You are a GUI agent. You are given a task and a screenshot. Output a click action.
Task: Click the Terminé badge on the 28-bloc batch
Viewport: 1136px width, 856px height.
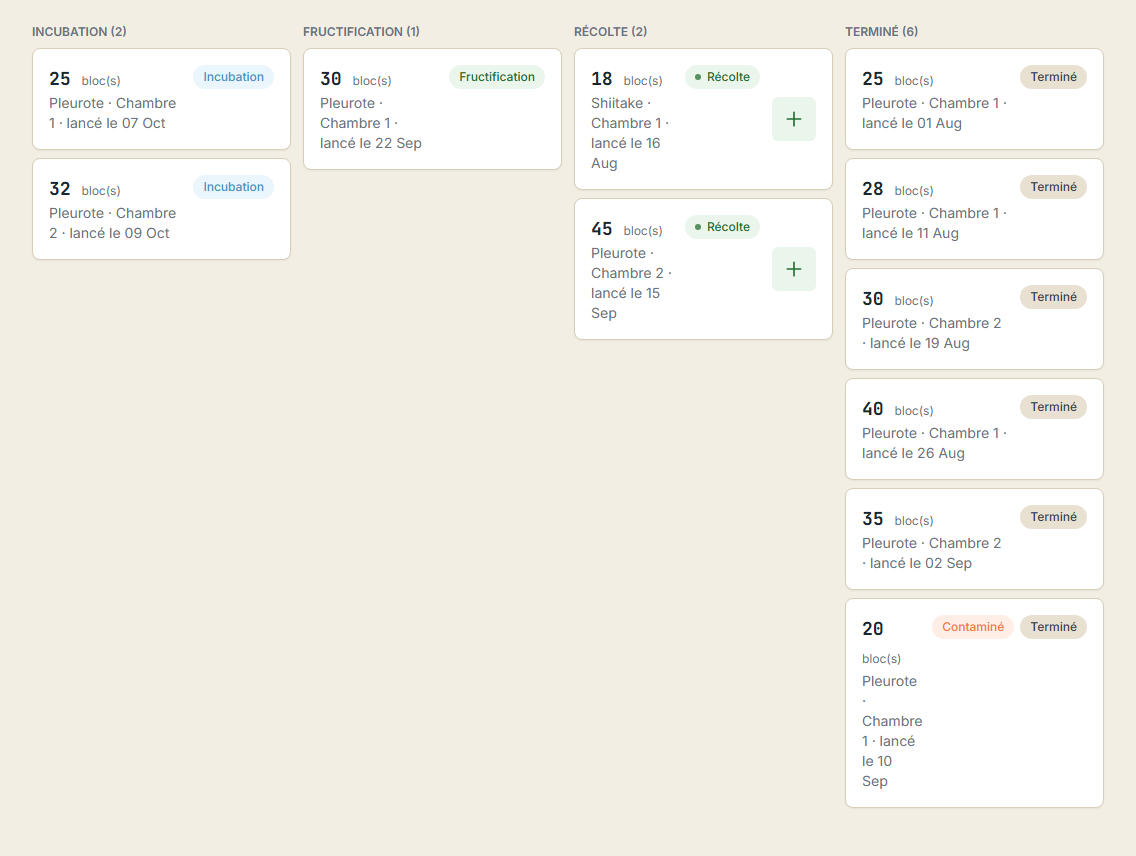pos(1053,187)
